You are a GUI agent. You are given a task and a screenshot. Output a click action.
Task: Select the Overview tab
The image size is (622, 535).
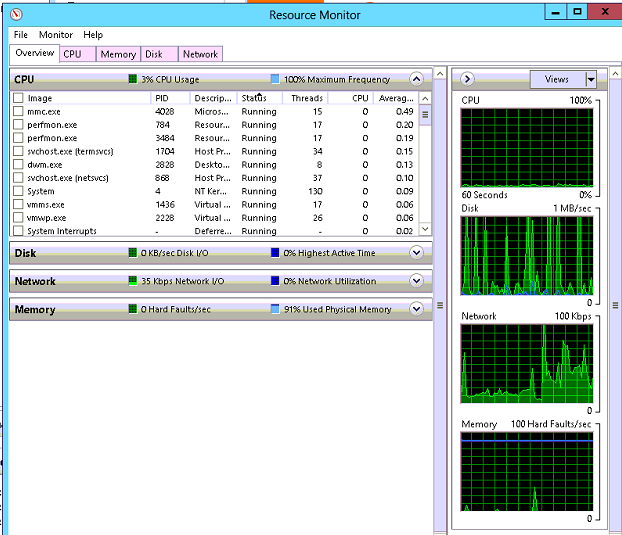click(35, 53)
